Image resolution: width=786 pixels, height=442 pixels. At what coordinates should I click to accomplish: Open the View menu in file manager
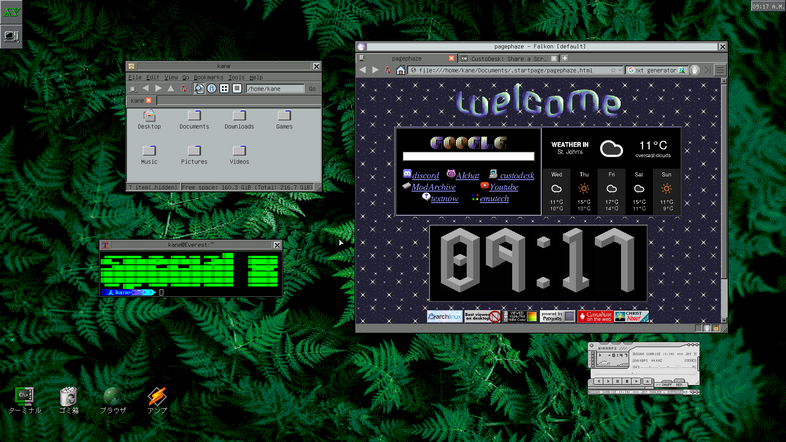tap(171, 77)
